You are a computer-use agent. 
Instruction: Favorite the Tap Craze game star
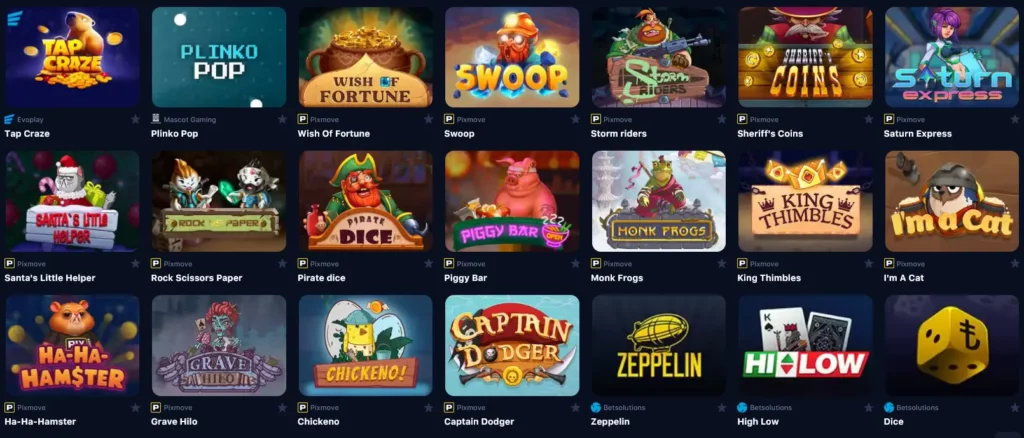(135, 119)
